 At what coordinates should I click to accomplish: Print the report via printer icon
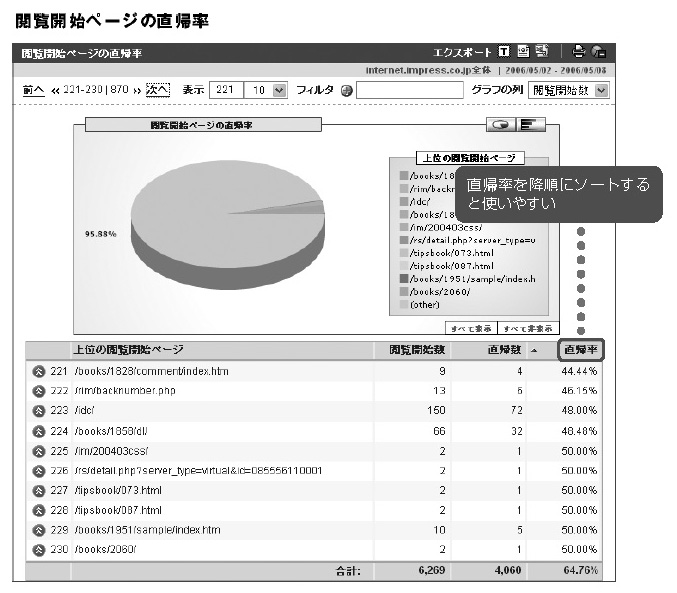pyautogui.click(x=578, y=52)
